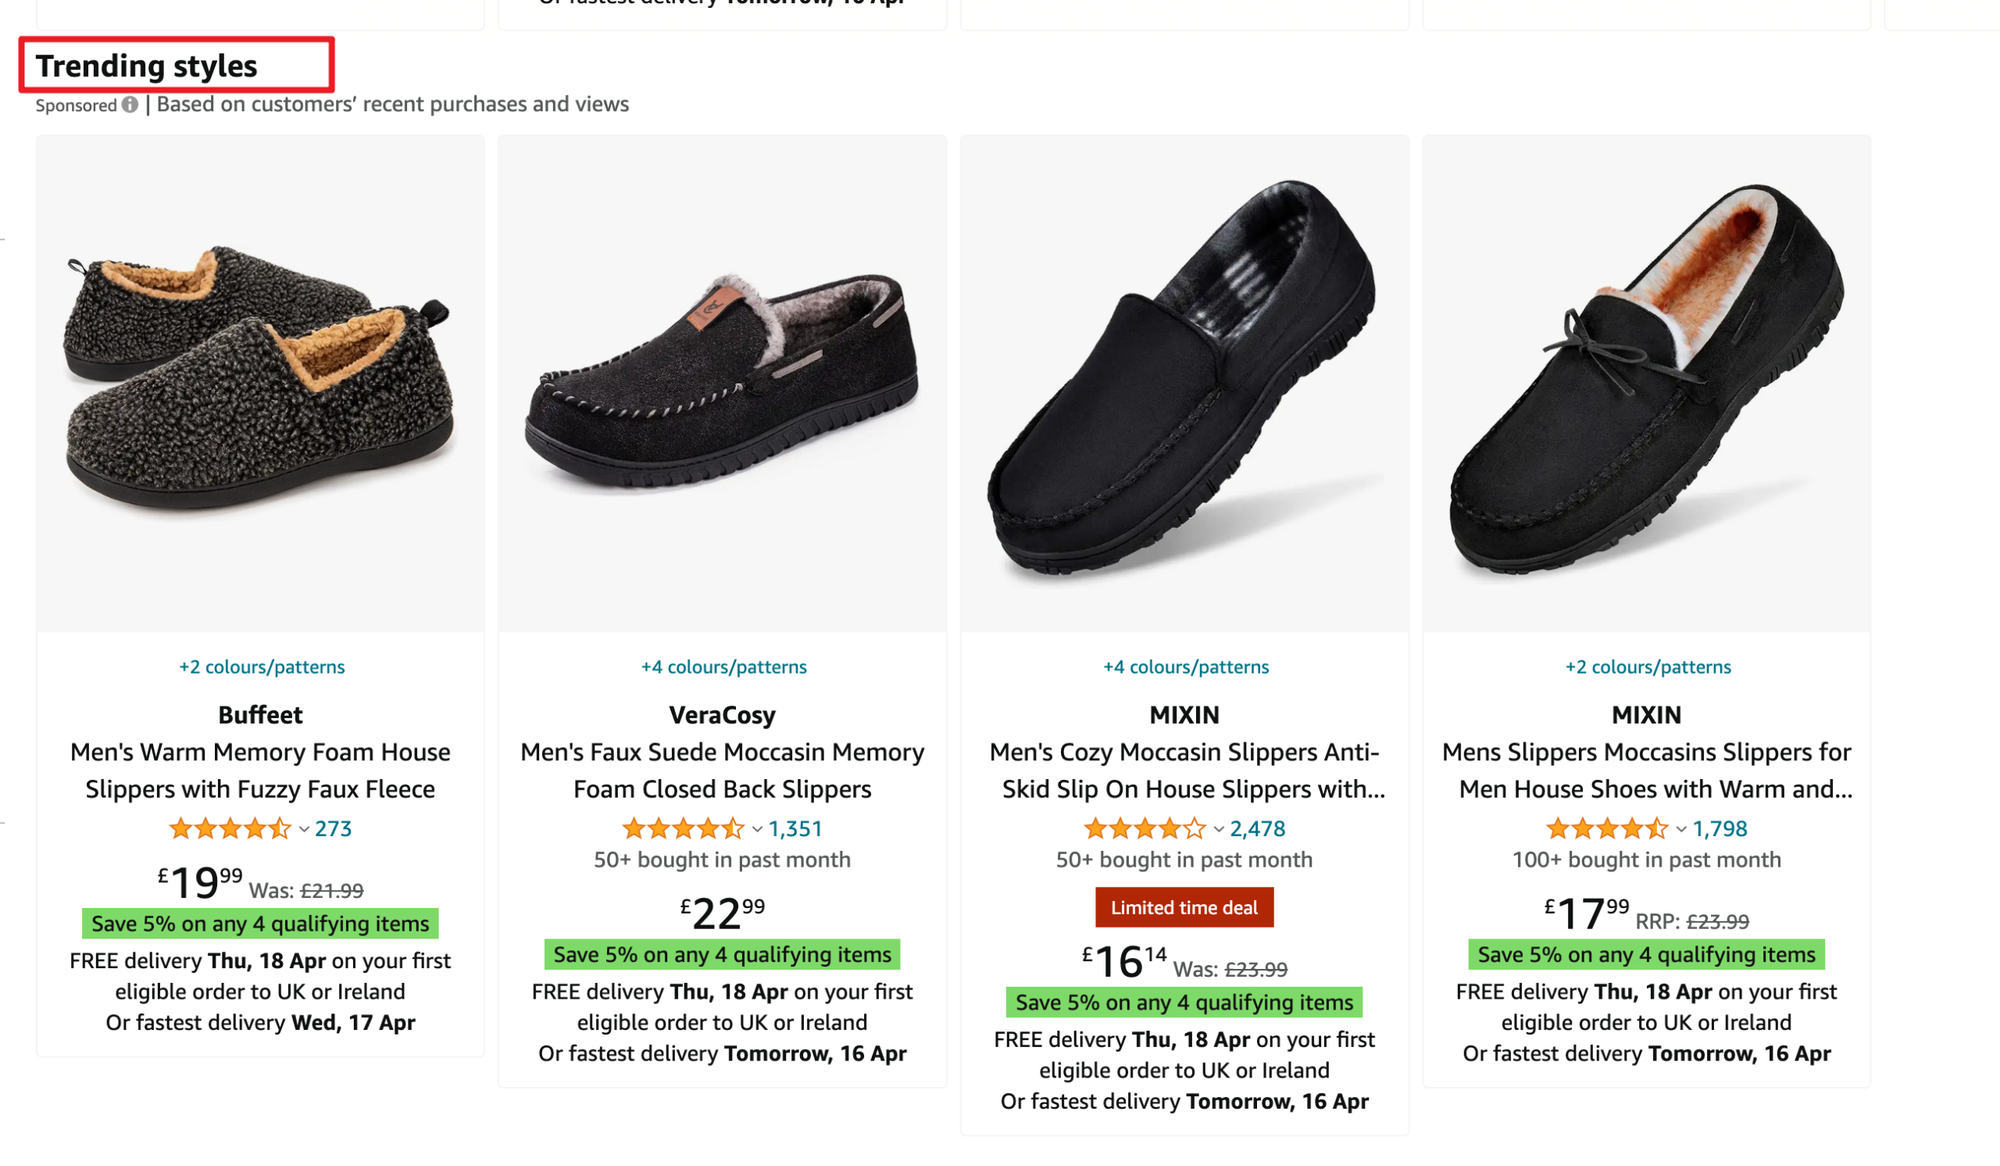View VeraCosy's +4 colours/patterns options
The height and width of the screenshot is (1166, 2000).
pyautogui.click(x=723, y=667)
